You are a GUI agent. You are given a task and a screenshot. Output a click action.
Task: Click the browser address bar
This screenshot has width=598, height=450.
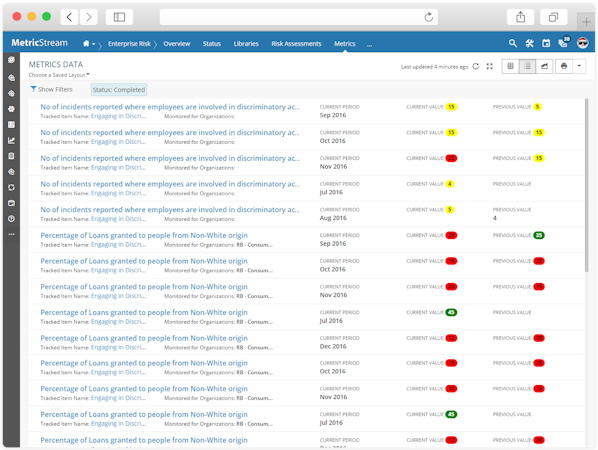click(299, 17)
